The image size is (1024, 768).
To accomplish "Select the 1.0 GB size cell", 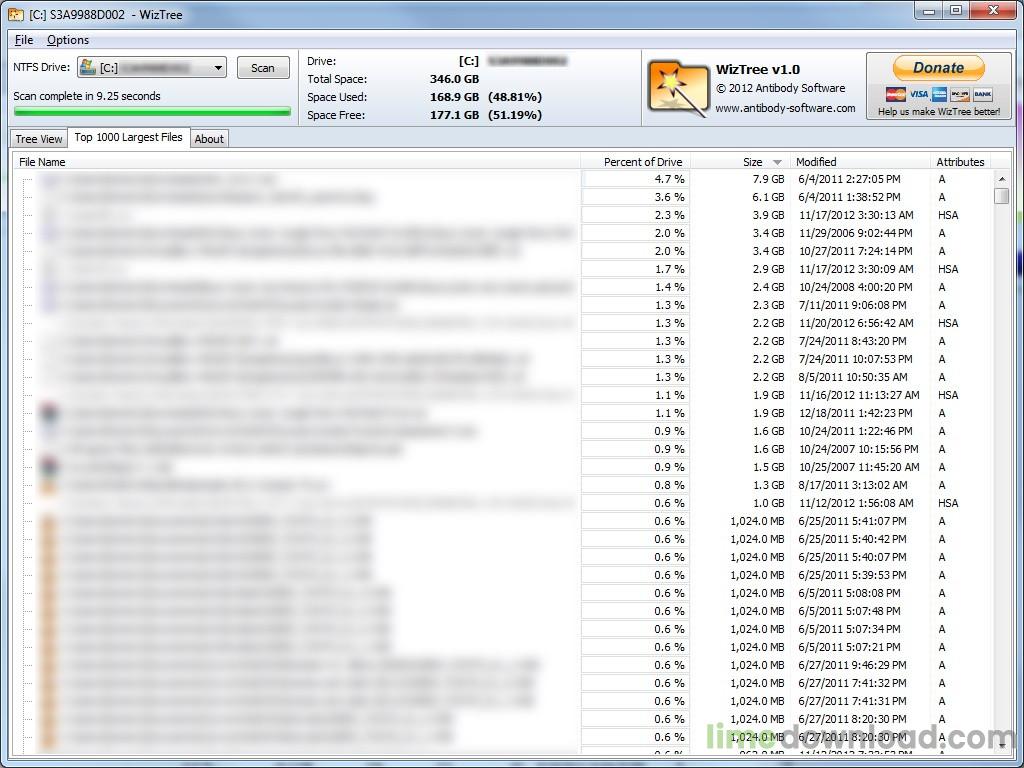I will pyautogui.click(x=768, y=504).
